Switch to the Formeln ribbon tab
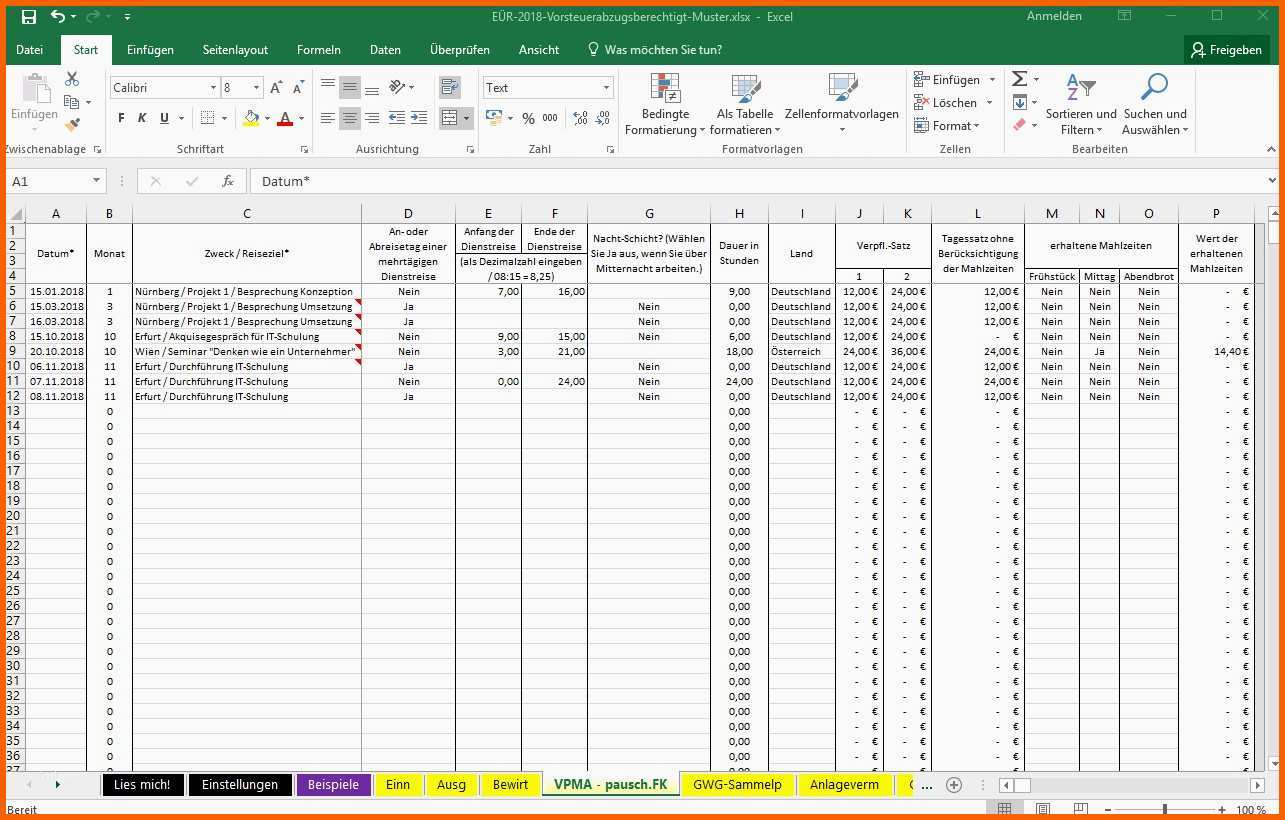The height and width of the screenshot is (820, 1285). (319, 50)
